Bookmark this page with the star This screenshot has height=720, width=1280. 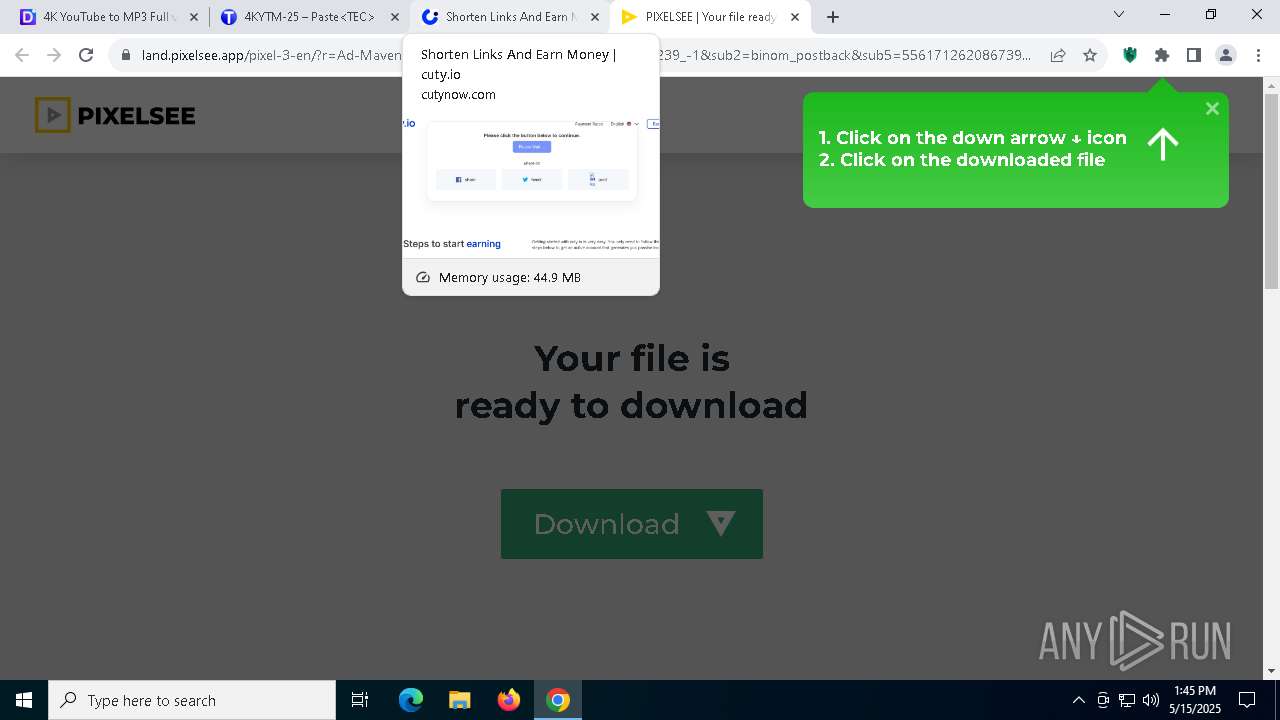(x=1090, y=56)
